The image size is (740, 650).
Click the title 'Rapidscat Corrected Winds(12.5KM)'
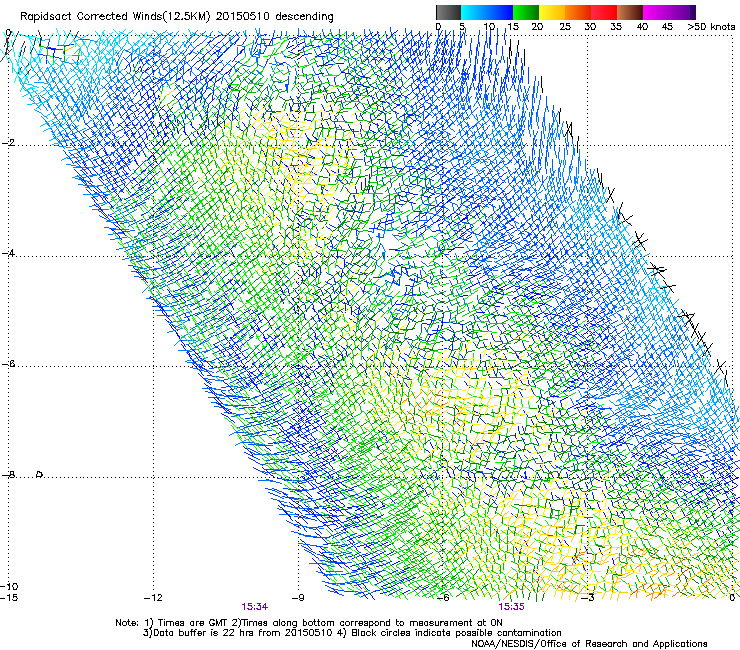(115, 17)
